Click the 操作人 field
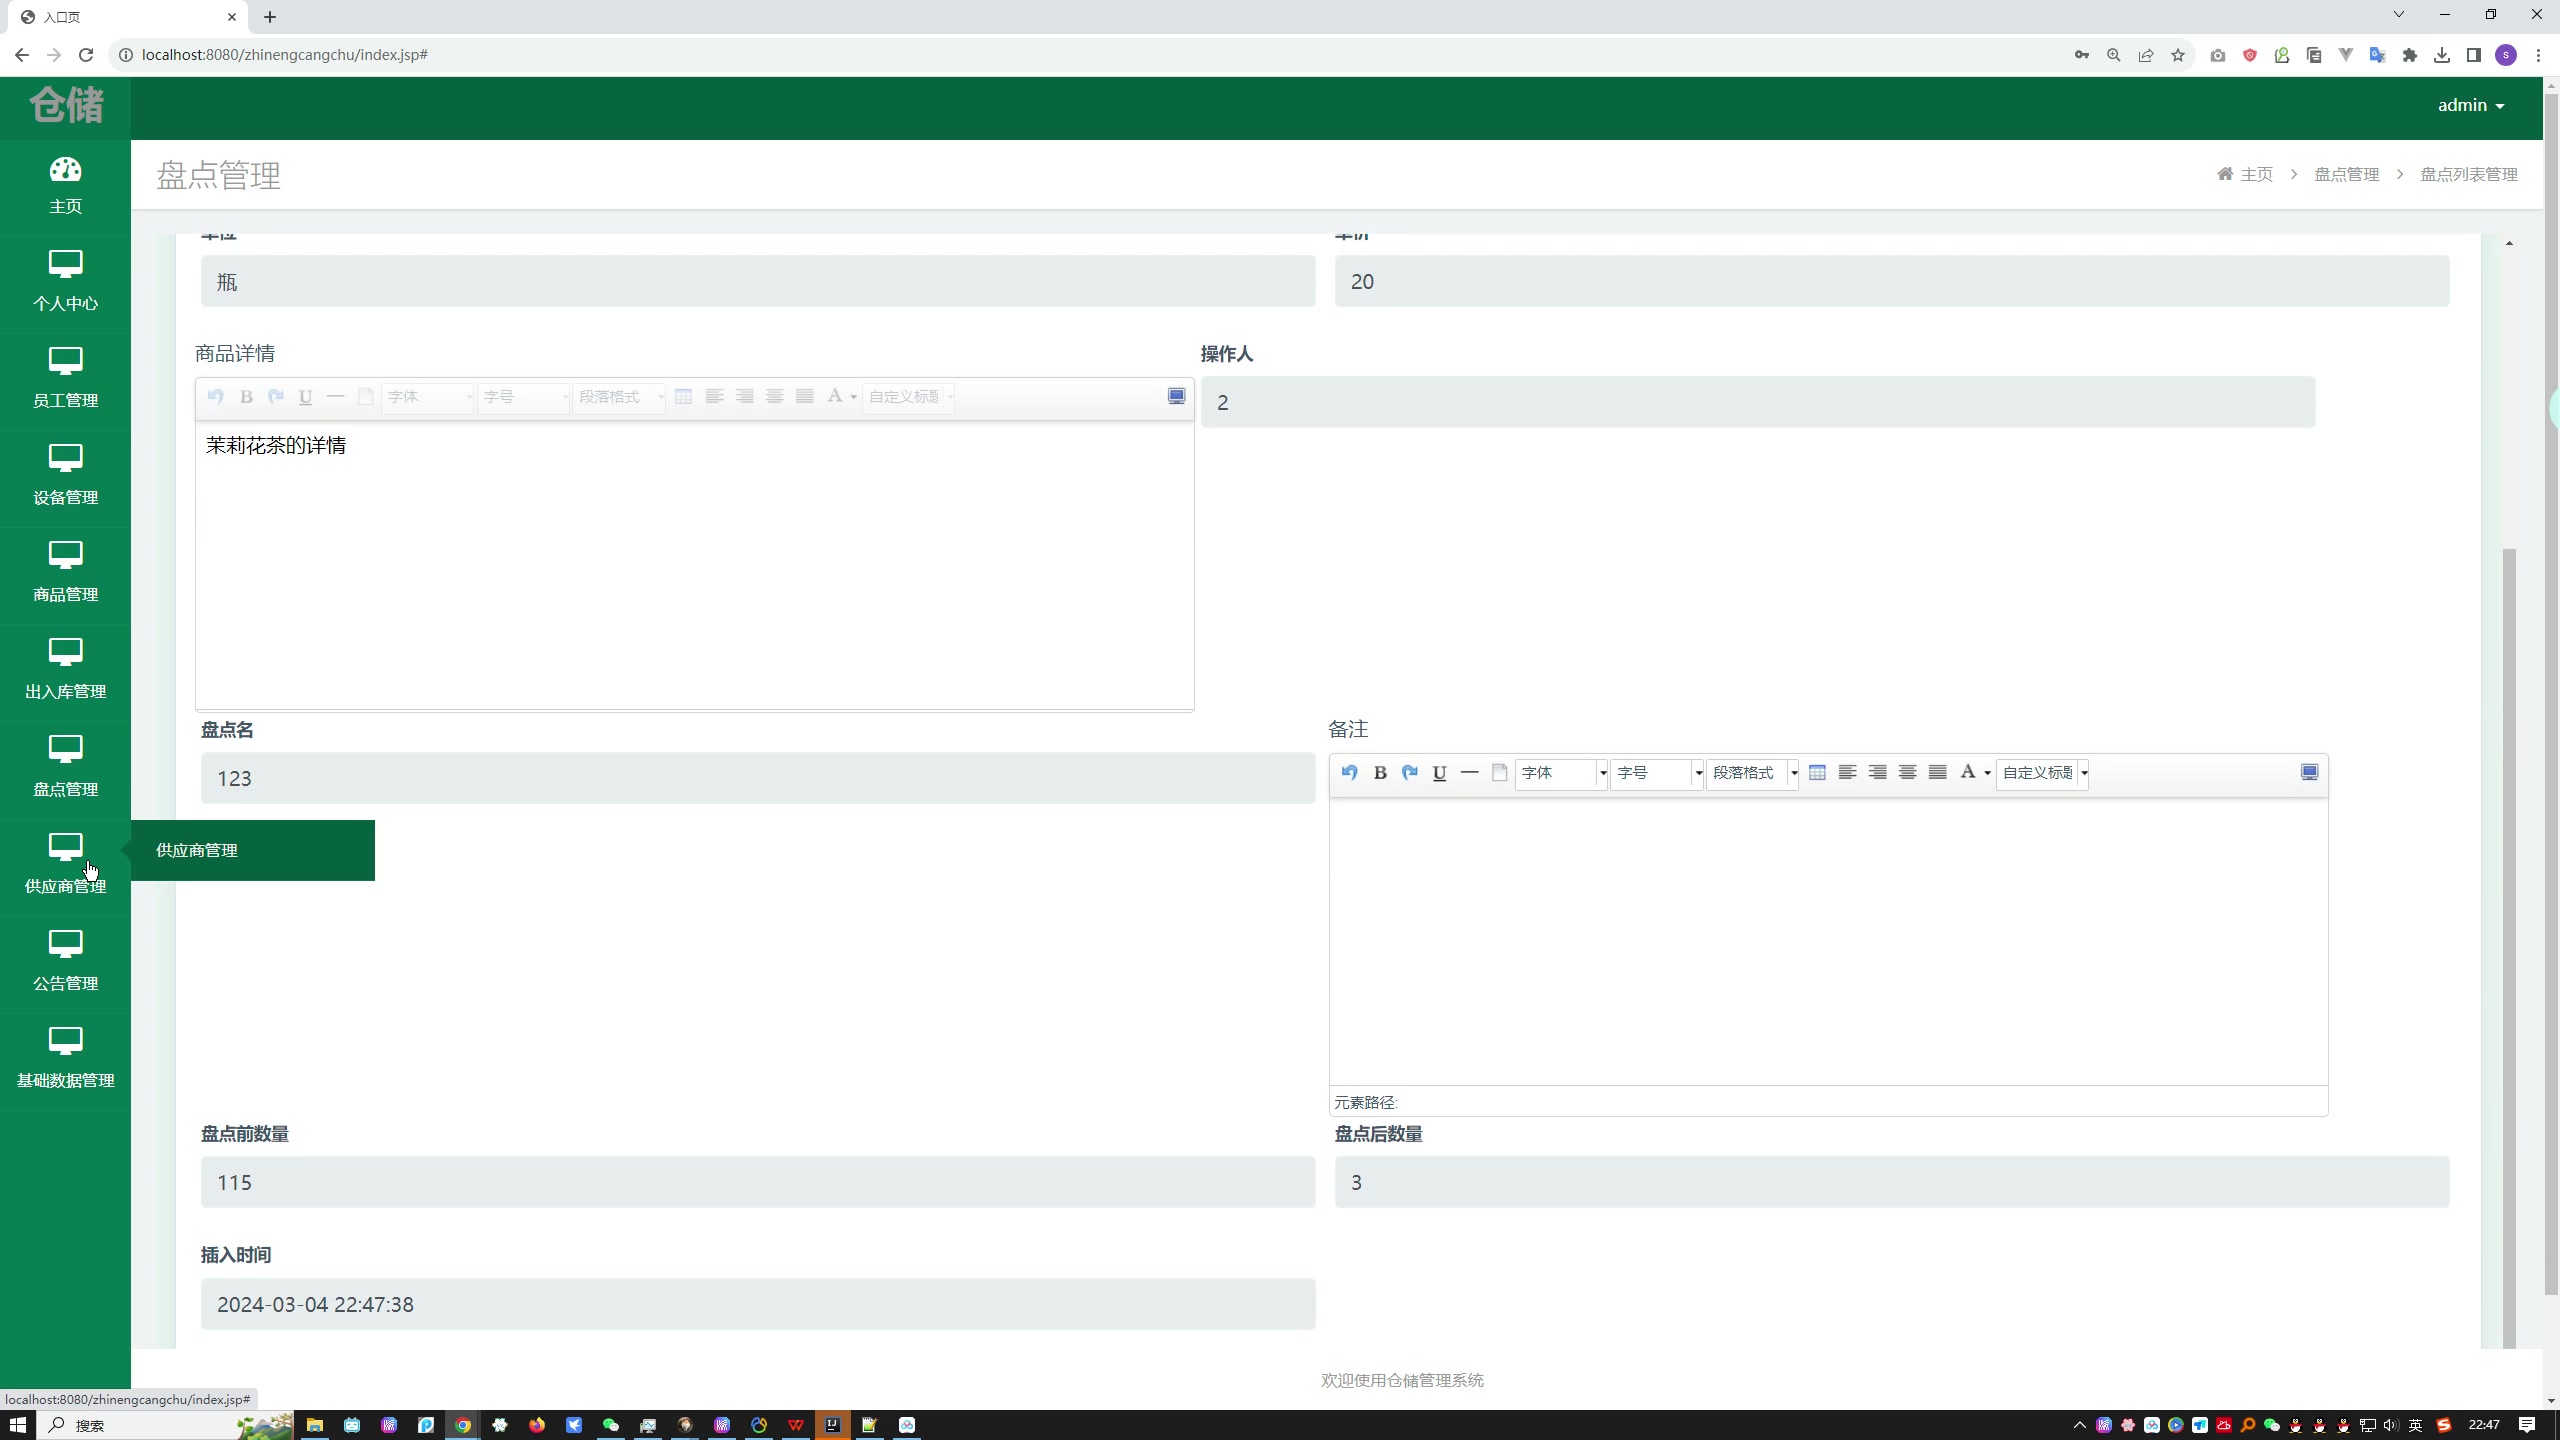The height and width of the screenshot is (1440, 2560). pyautogui.click(x=1758, y=402)
